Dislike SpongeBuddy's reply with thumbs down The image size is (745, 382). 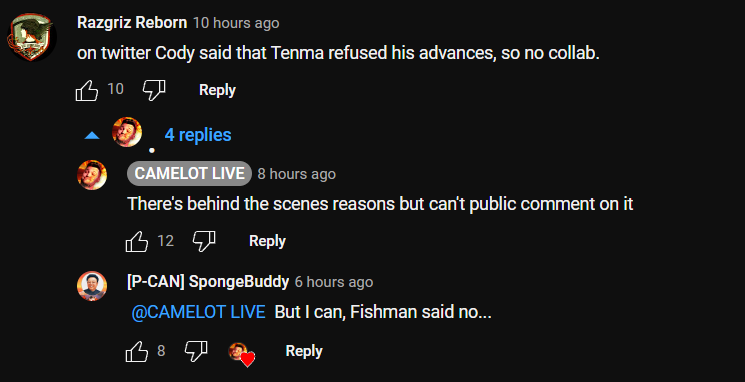(196, 352)
